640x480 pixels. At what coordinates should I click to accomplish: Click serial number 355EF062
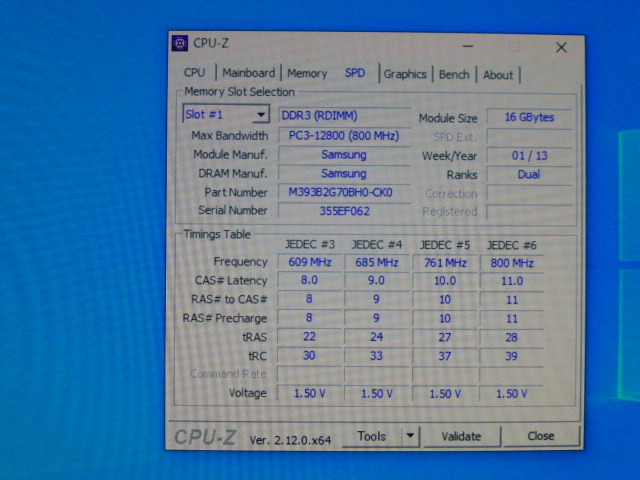344,211
